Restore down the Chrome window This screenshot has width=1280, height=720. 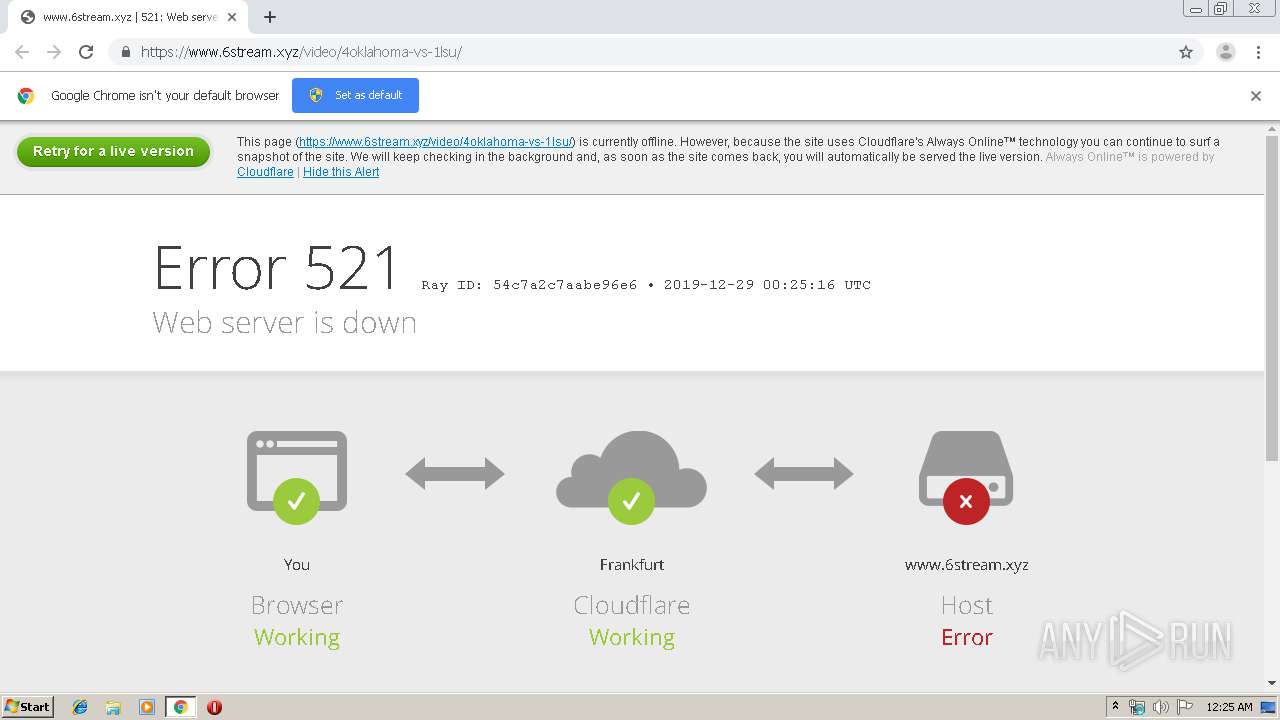tap(1221, 9)
